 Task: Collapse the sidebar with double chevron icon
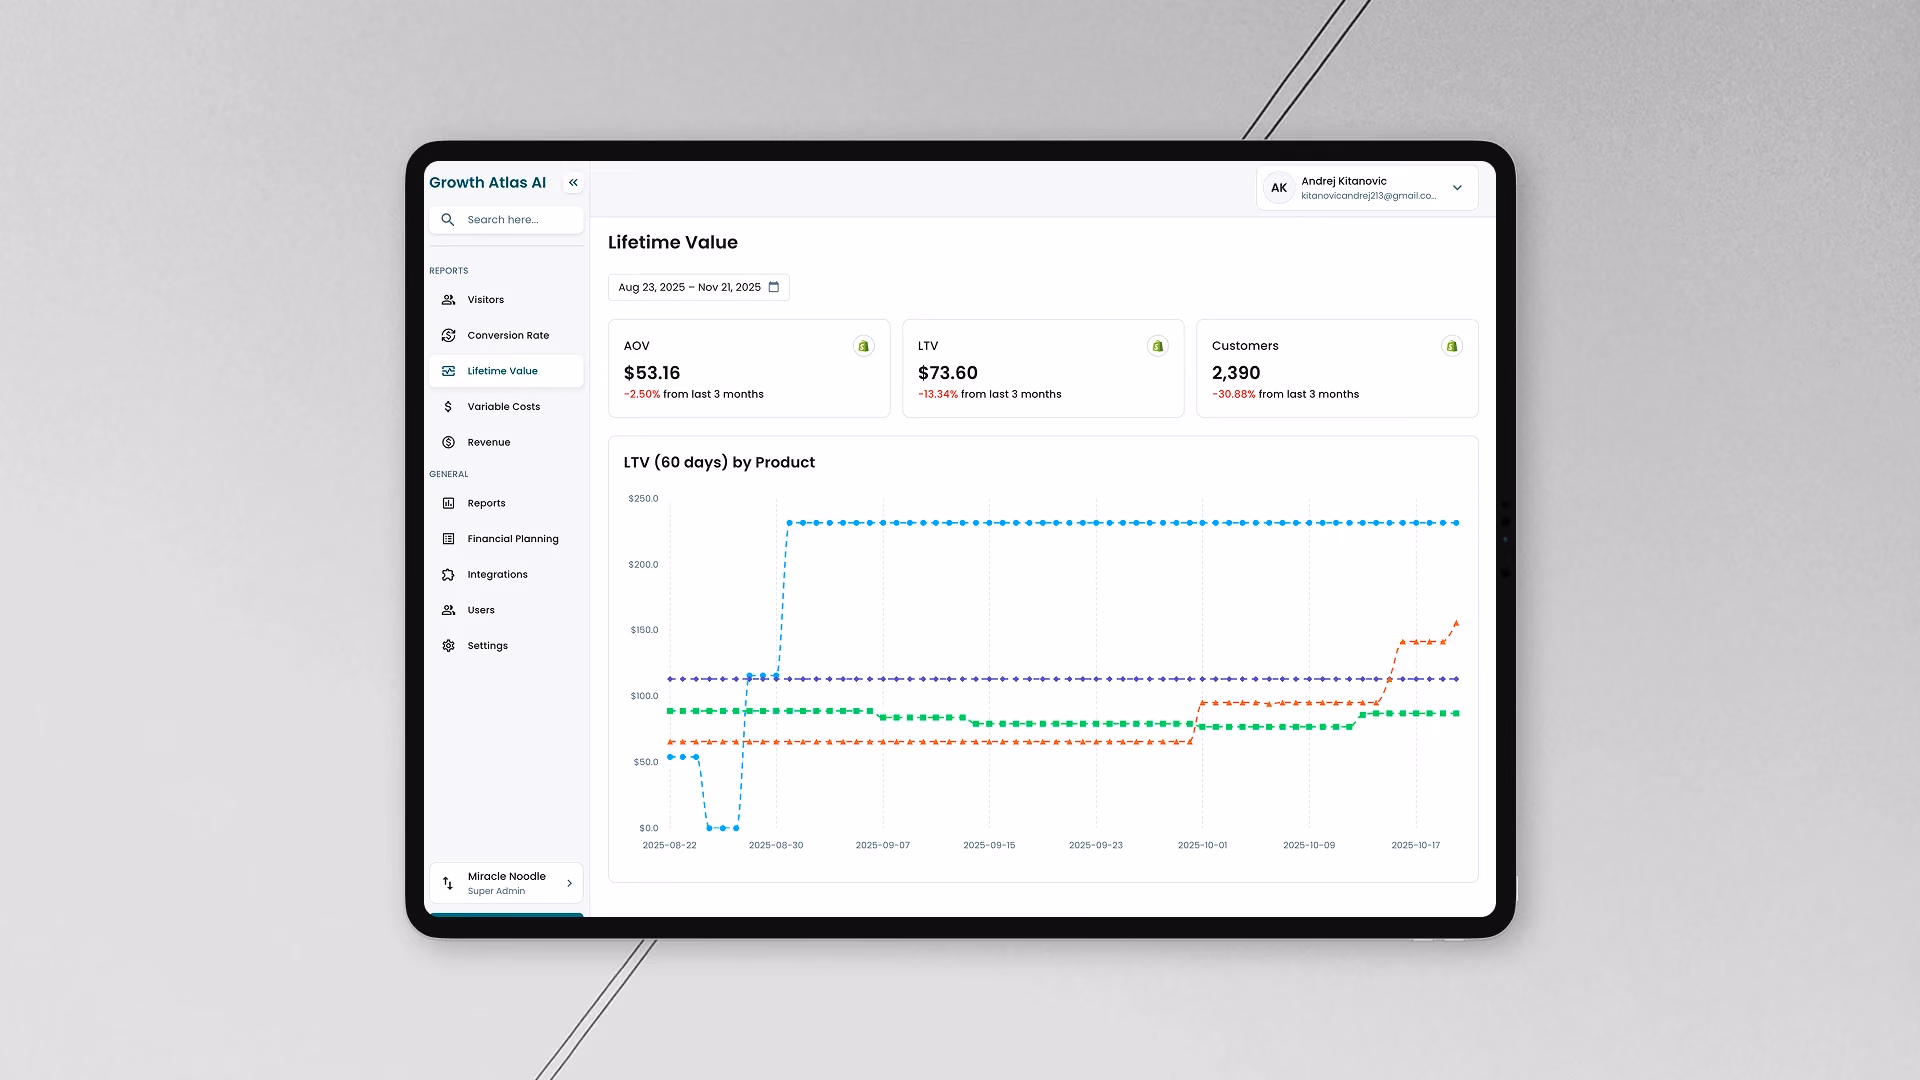573,183
